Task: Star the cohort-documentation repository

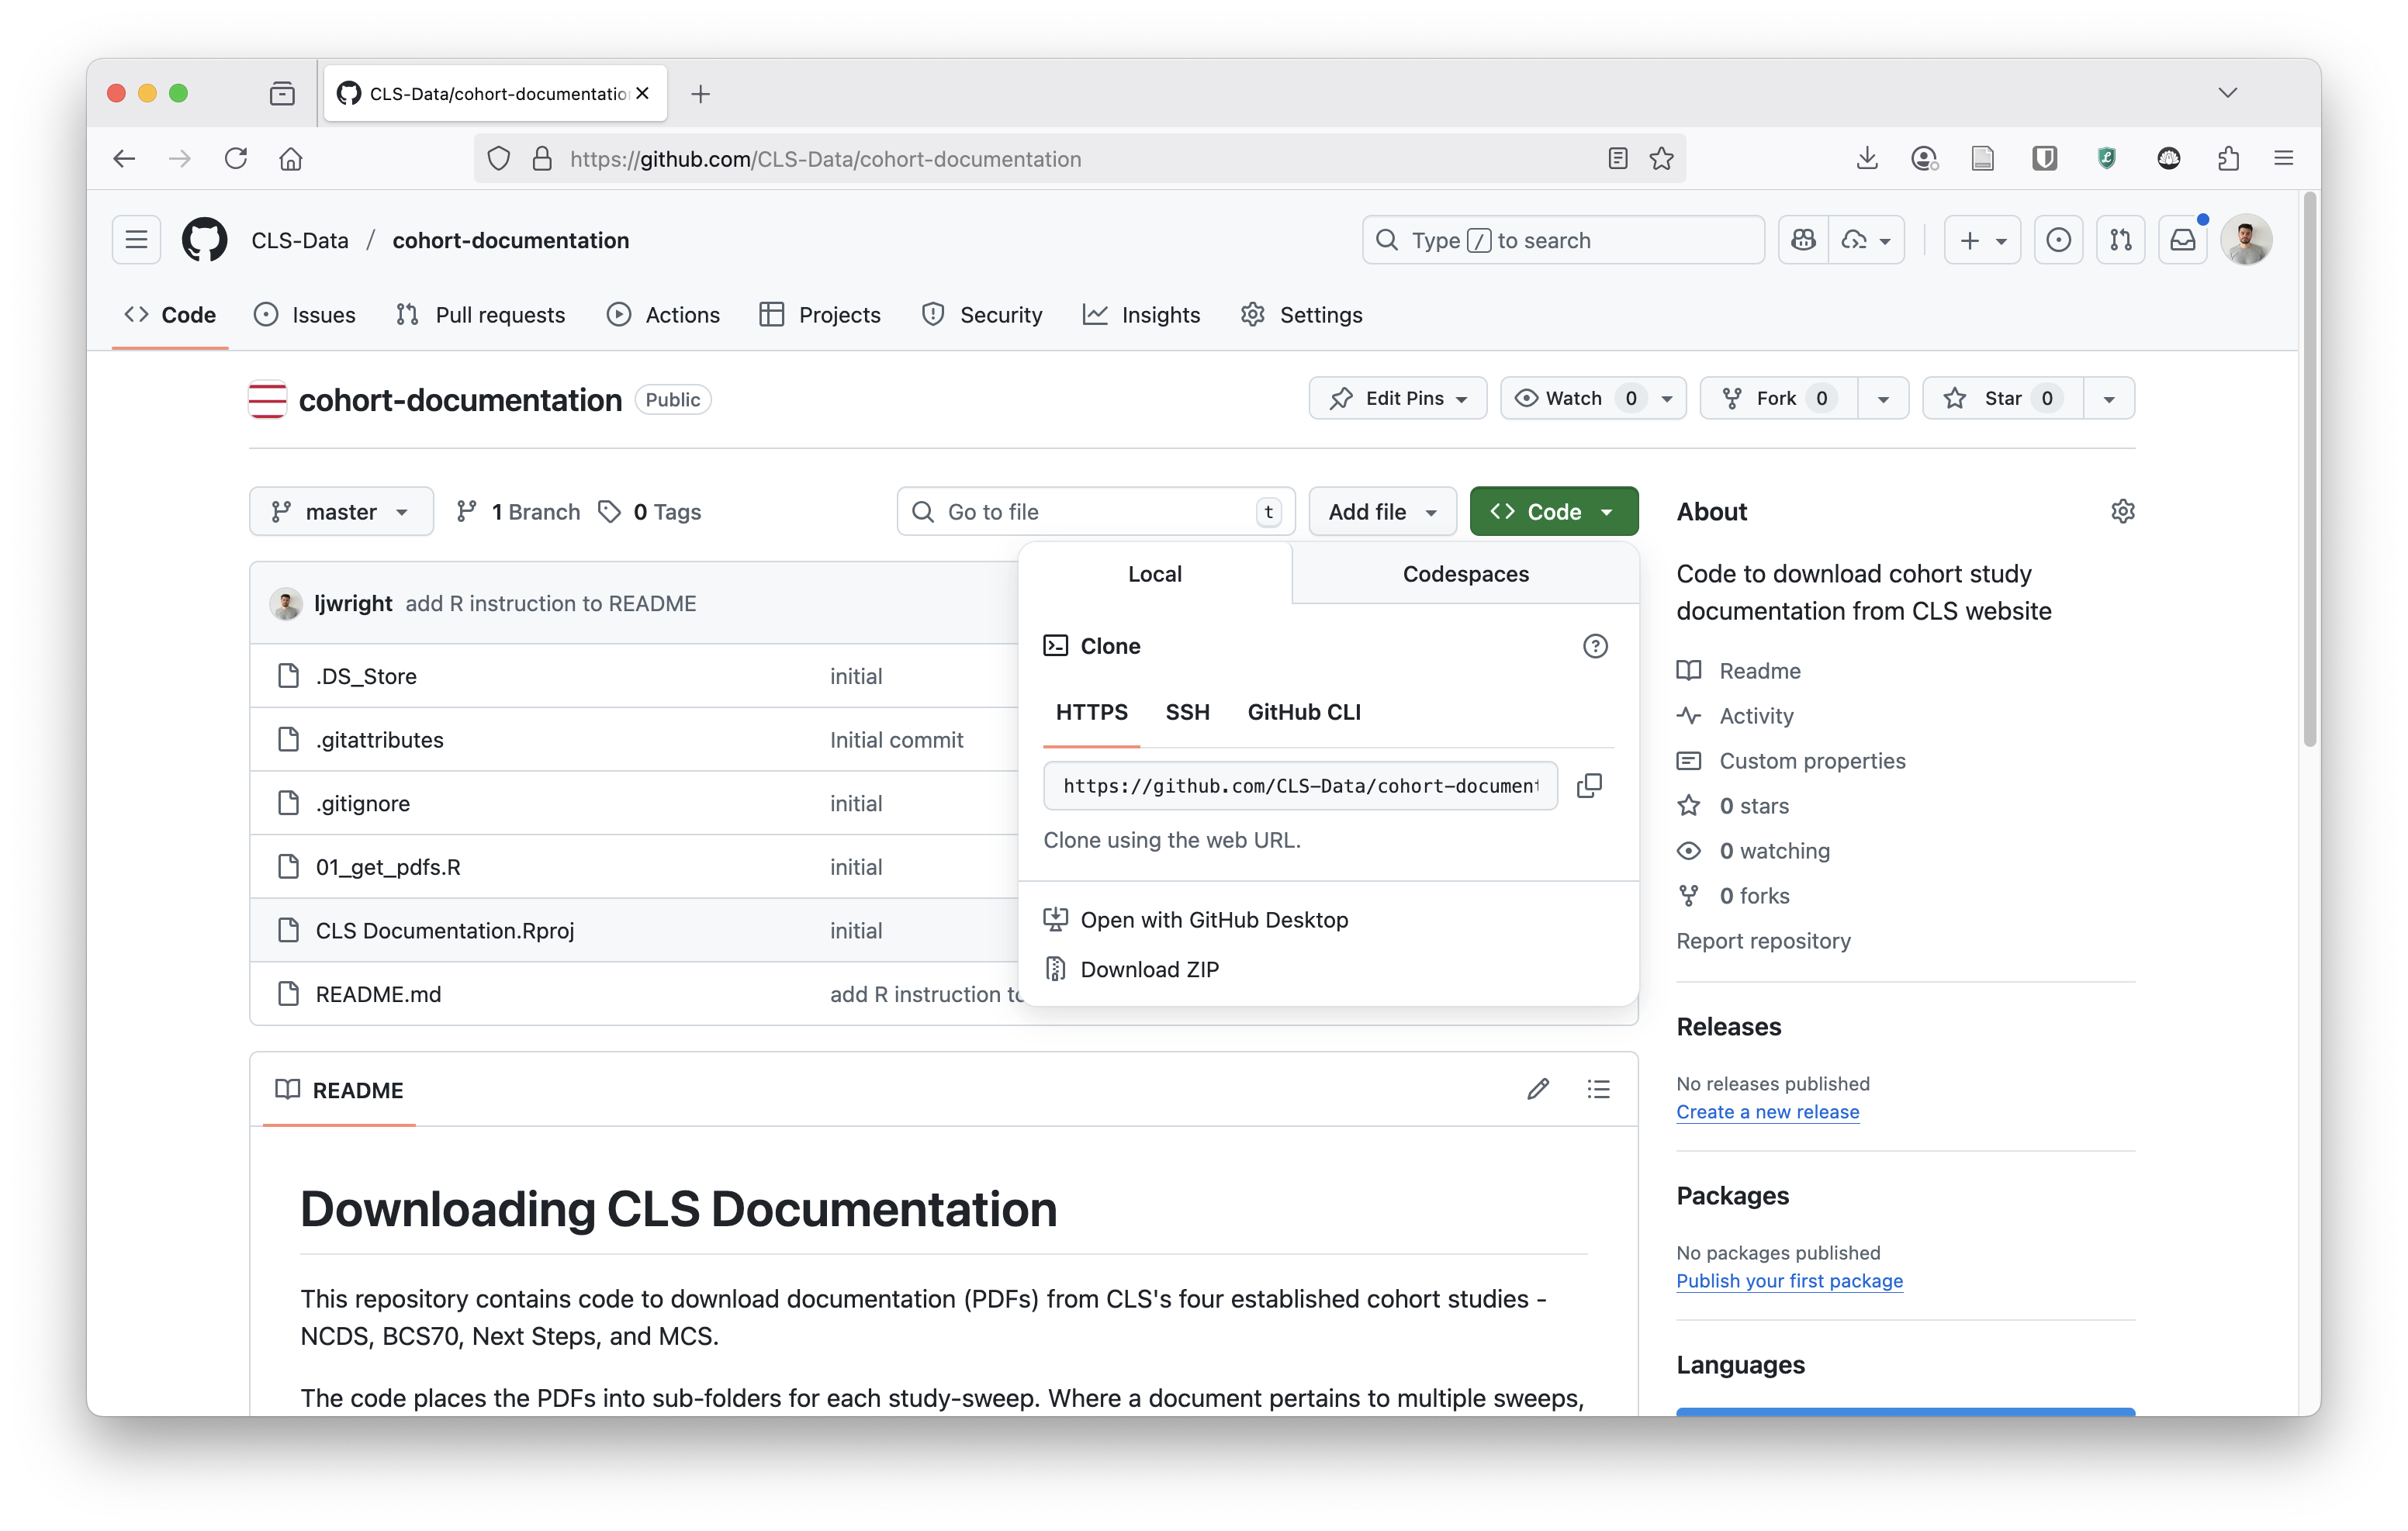Action: click(2003, 398)
